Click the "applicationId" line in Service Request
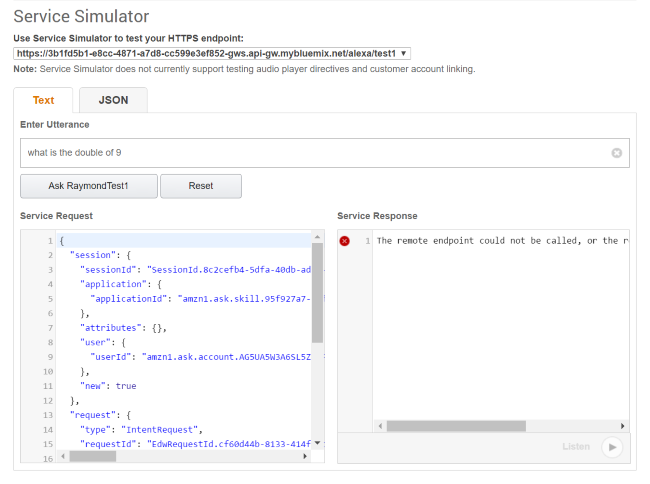Viewport: 650px width, 484px height. tap(200, 299)
